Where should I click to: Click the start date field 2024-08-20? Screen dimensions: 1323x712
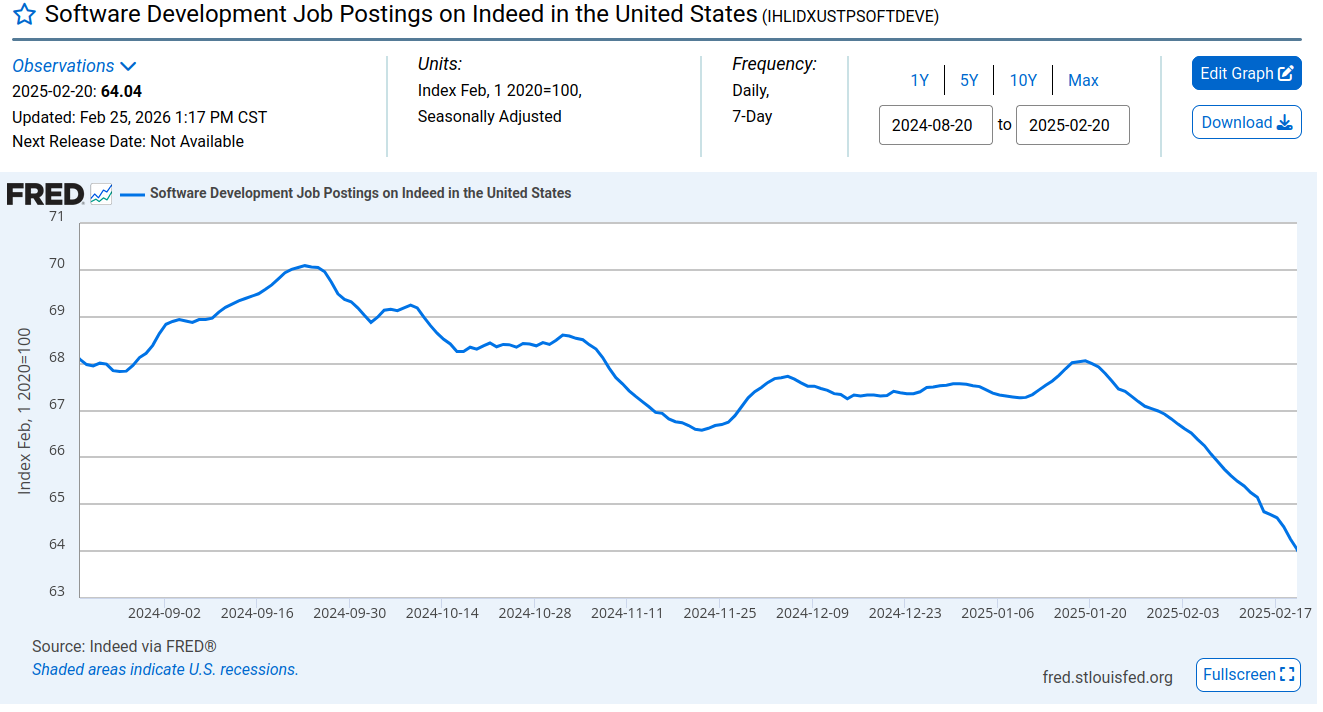click(935, 126)
